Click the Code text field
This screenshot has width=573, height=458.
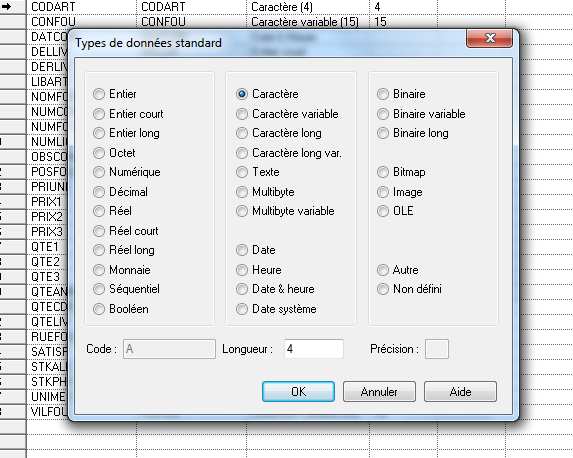click(x=169, y=349)
